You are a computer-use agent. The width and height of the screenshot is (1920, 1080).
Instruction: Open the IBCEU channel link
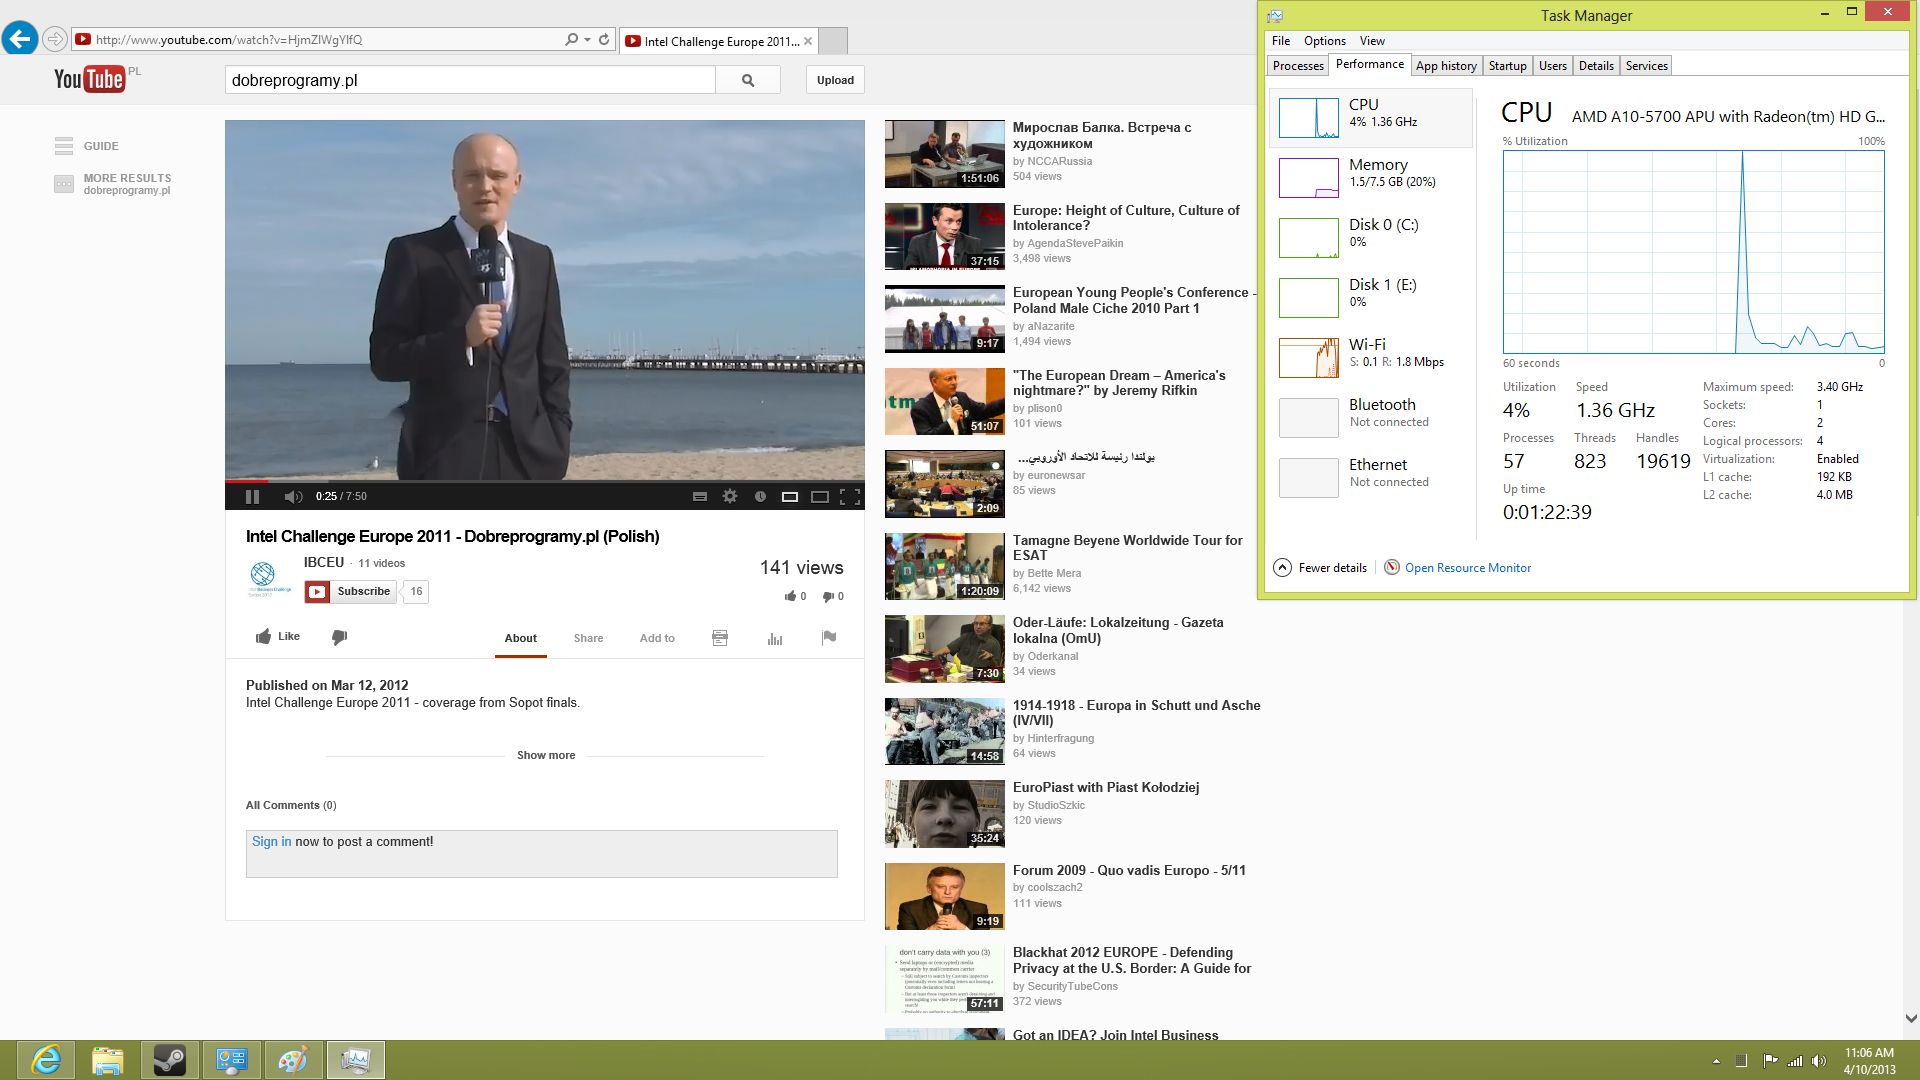(x=324, y=562)
